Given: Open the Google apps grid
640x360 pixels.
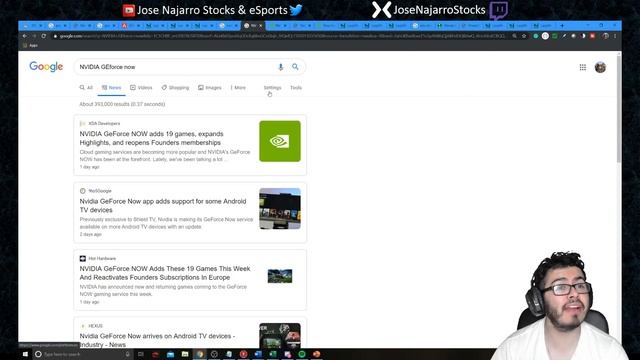Looking at the screenshot, I should (x=583, y=67).
